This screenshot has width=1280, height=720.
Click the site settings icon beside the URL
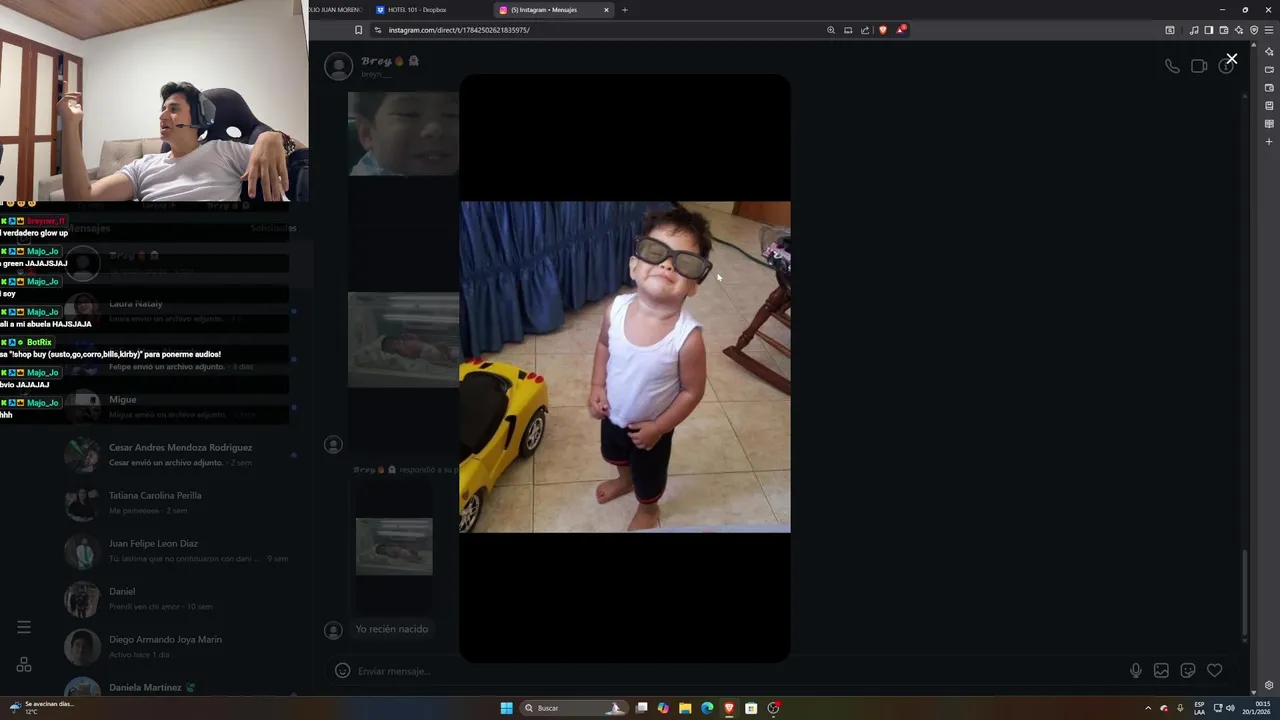(380, 30)
